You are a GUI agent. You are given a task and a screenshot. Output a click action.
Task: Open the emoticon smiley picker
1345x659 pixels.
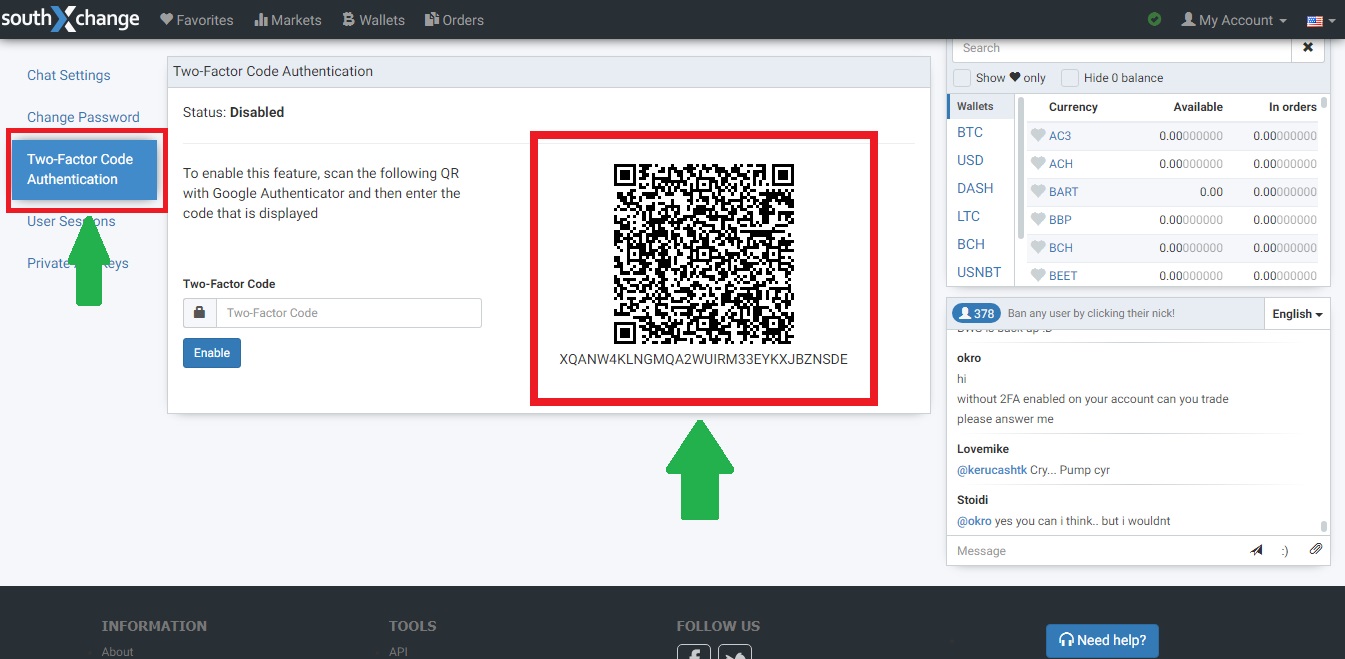pos(1285,551)
